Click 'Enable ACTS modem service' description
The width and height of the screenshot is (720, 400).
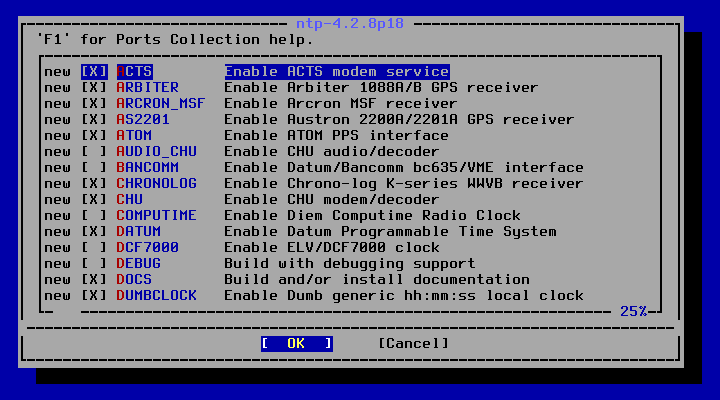[x=337, y=72]
